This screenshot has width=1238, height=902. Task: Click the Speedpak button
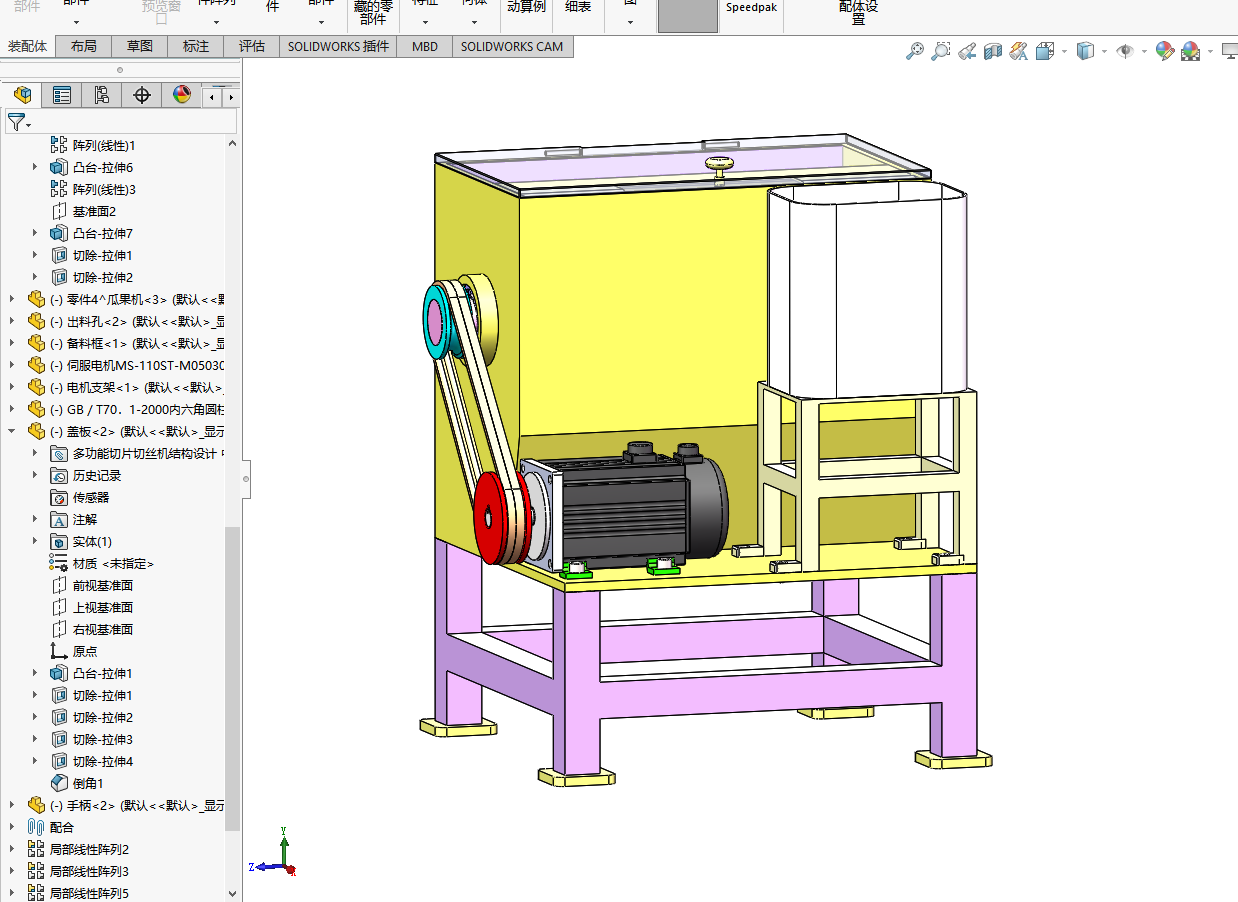coord(751,7)
